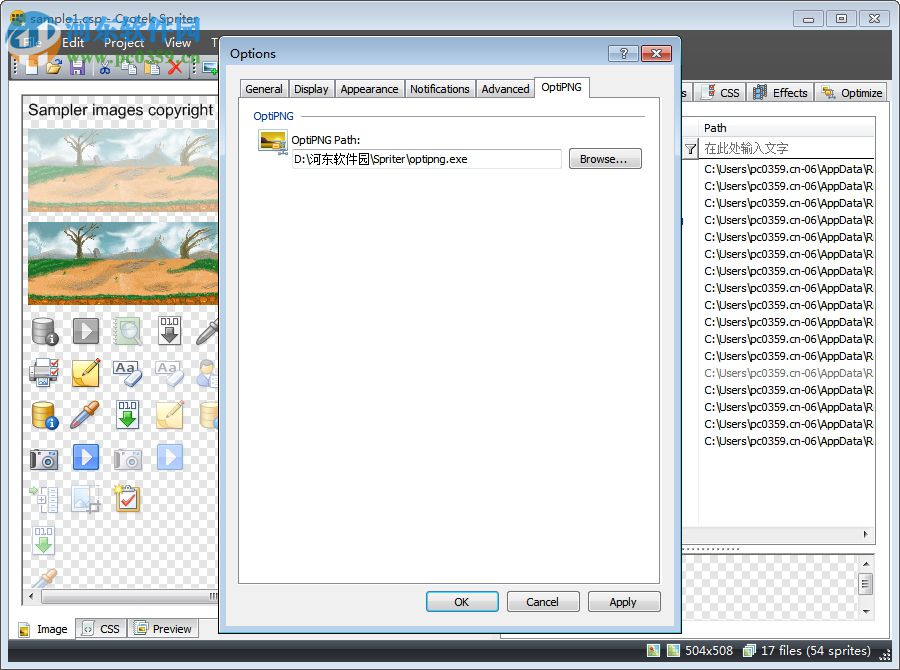The height and width of the screenshot is (670, 900).
Task: Click the blue play button sprite
Action: [86, 458]
